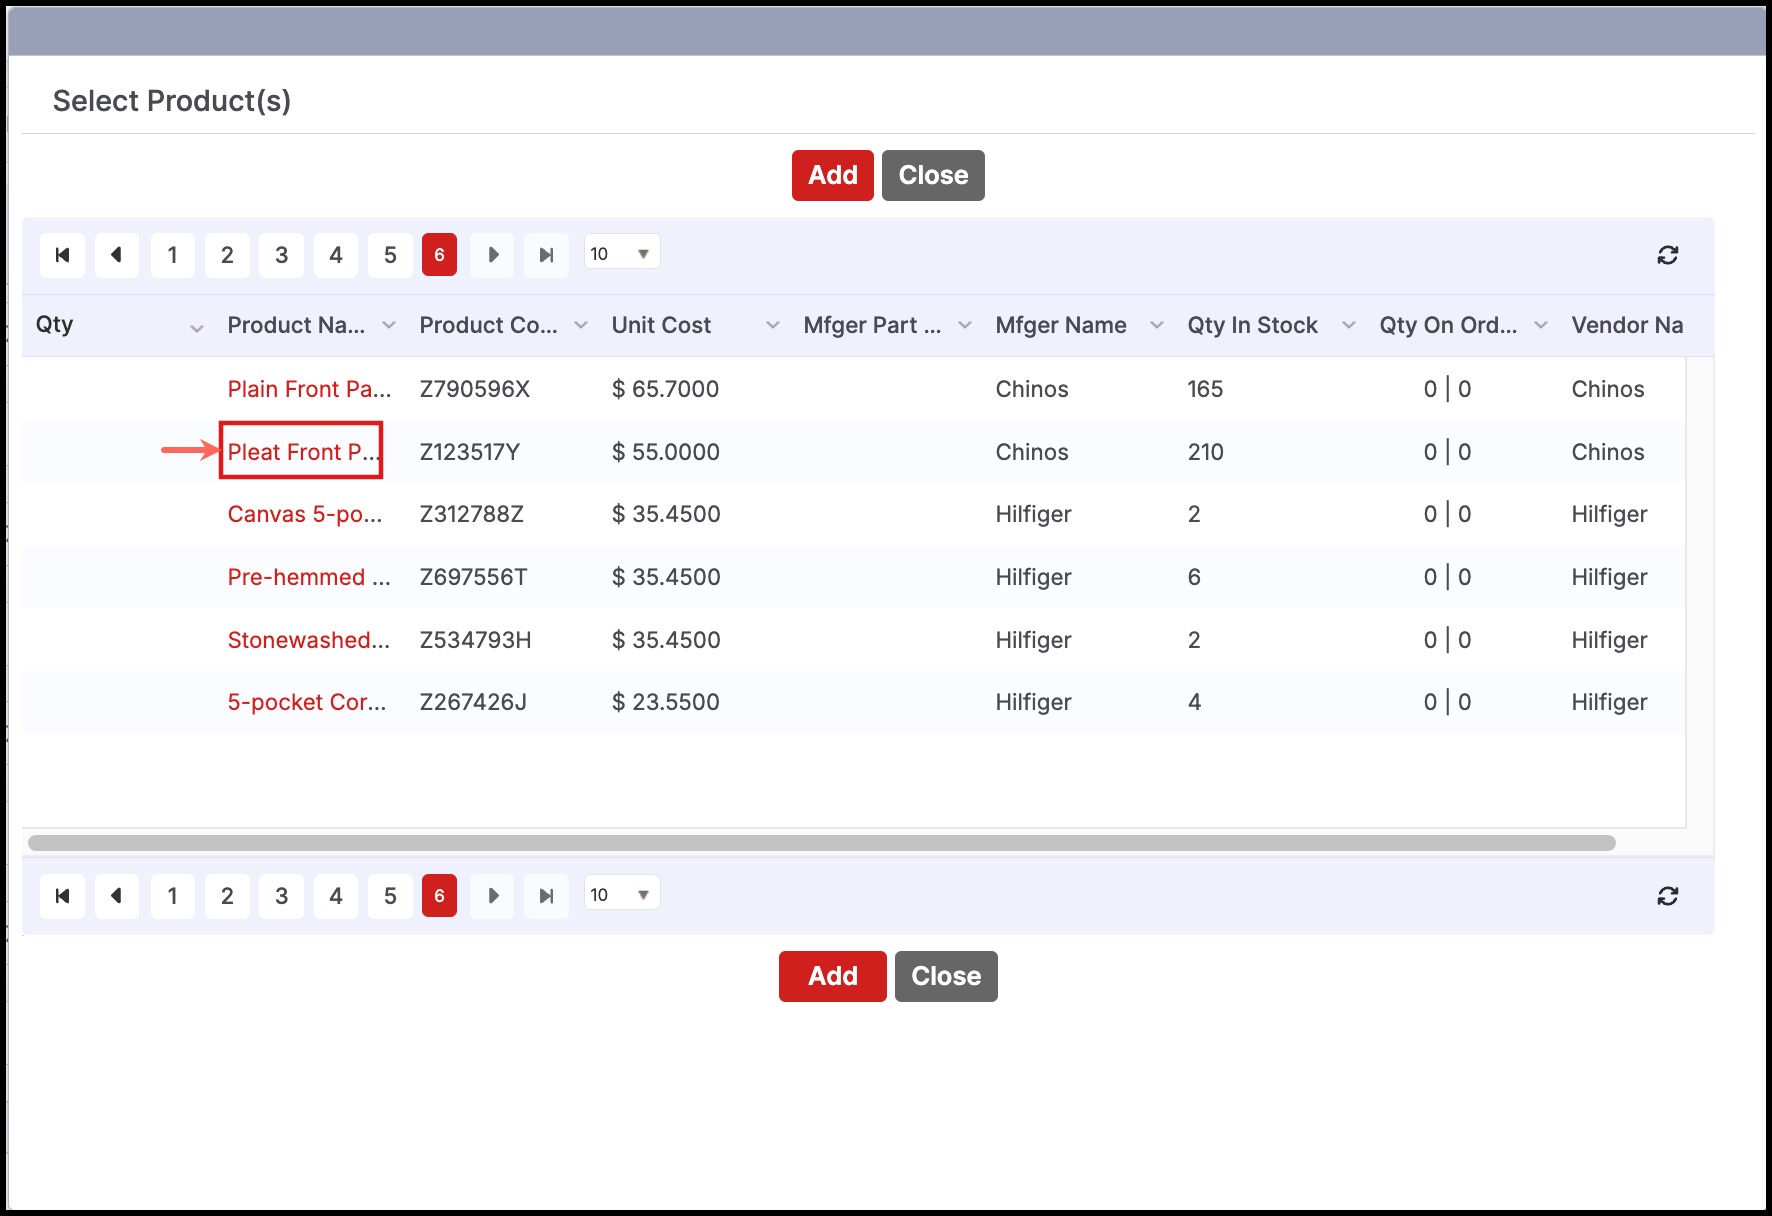1772x1216 pixels.
Task: Open top page size dropdown
Action: pos(622,254)
